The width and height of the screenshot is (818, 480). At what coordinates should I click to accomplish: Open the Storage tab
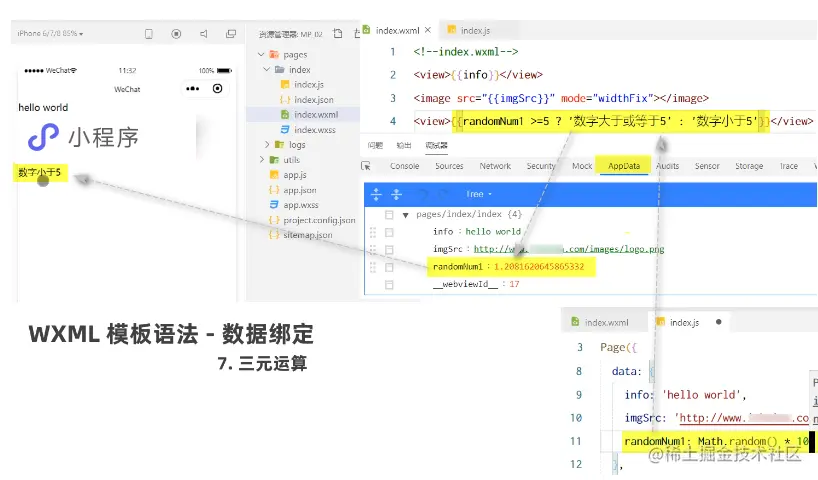[x=749, y=166]
